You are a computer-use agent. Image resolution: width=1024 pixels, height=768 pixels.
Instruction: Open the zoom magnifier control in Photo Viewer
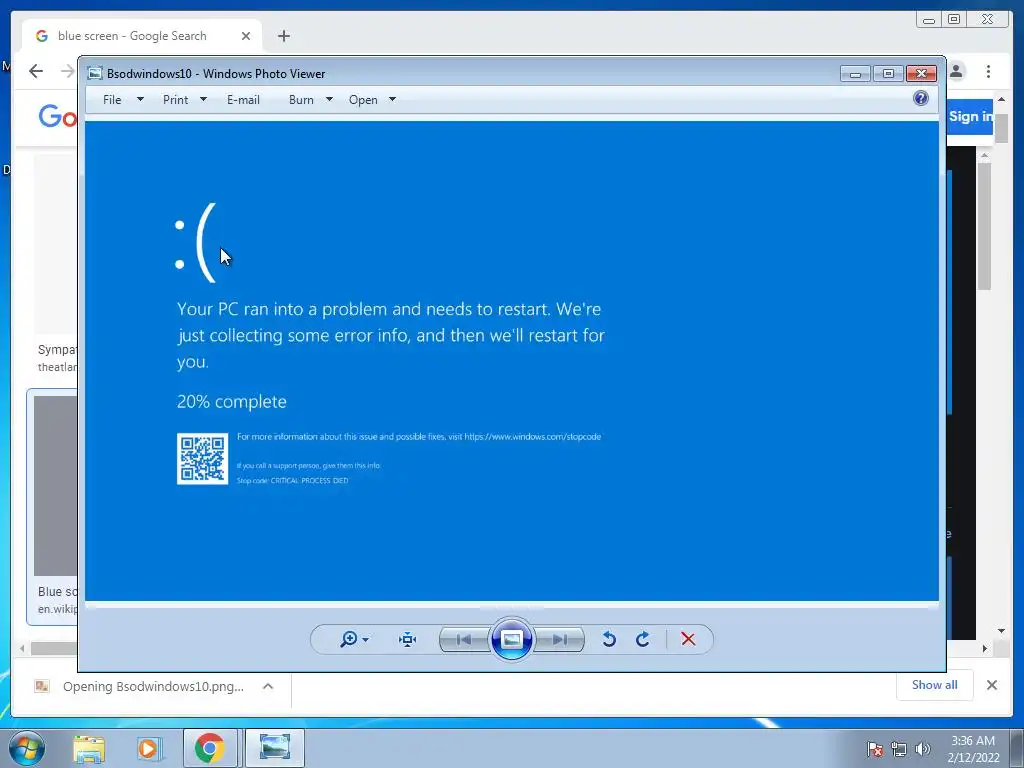coord(353,639)
